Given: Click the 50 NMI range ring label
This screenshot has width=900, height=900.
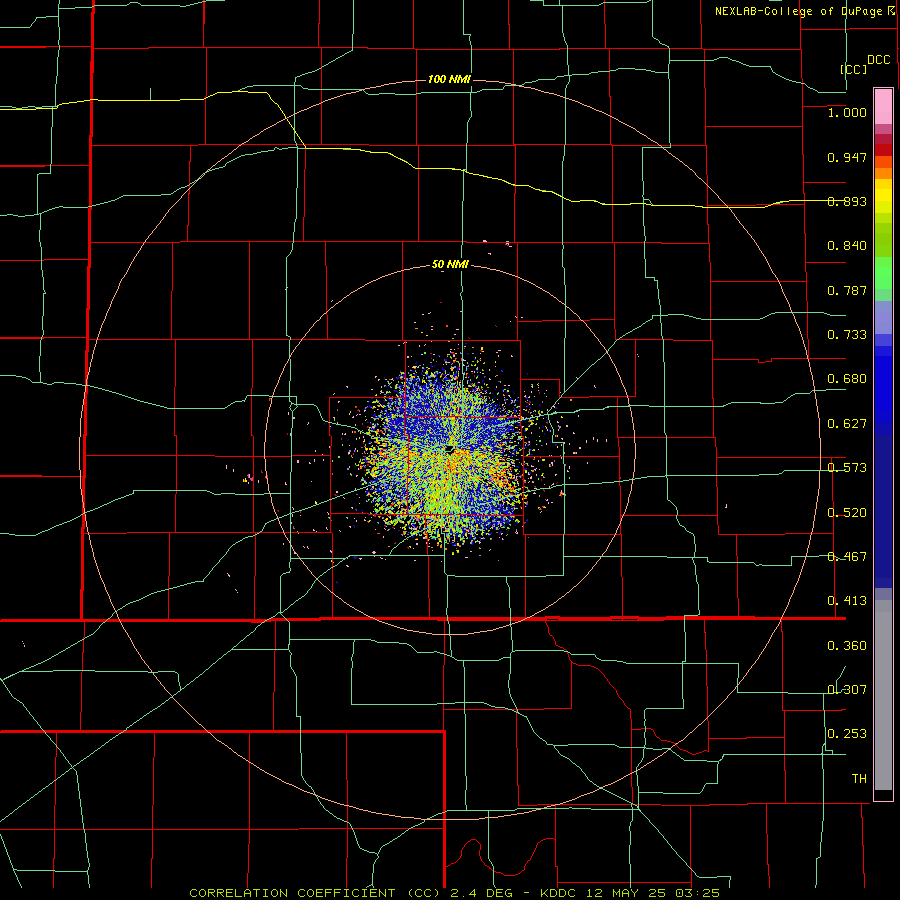Looking at the screenshot, I should (450, 265).
